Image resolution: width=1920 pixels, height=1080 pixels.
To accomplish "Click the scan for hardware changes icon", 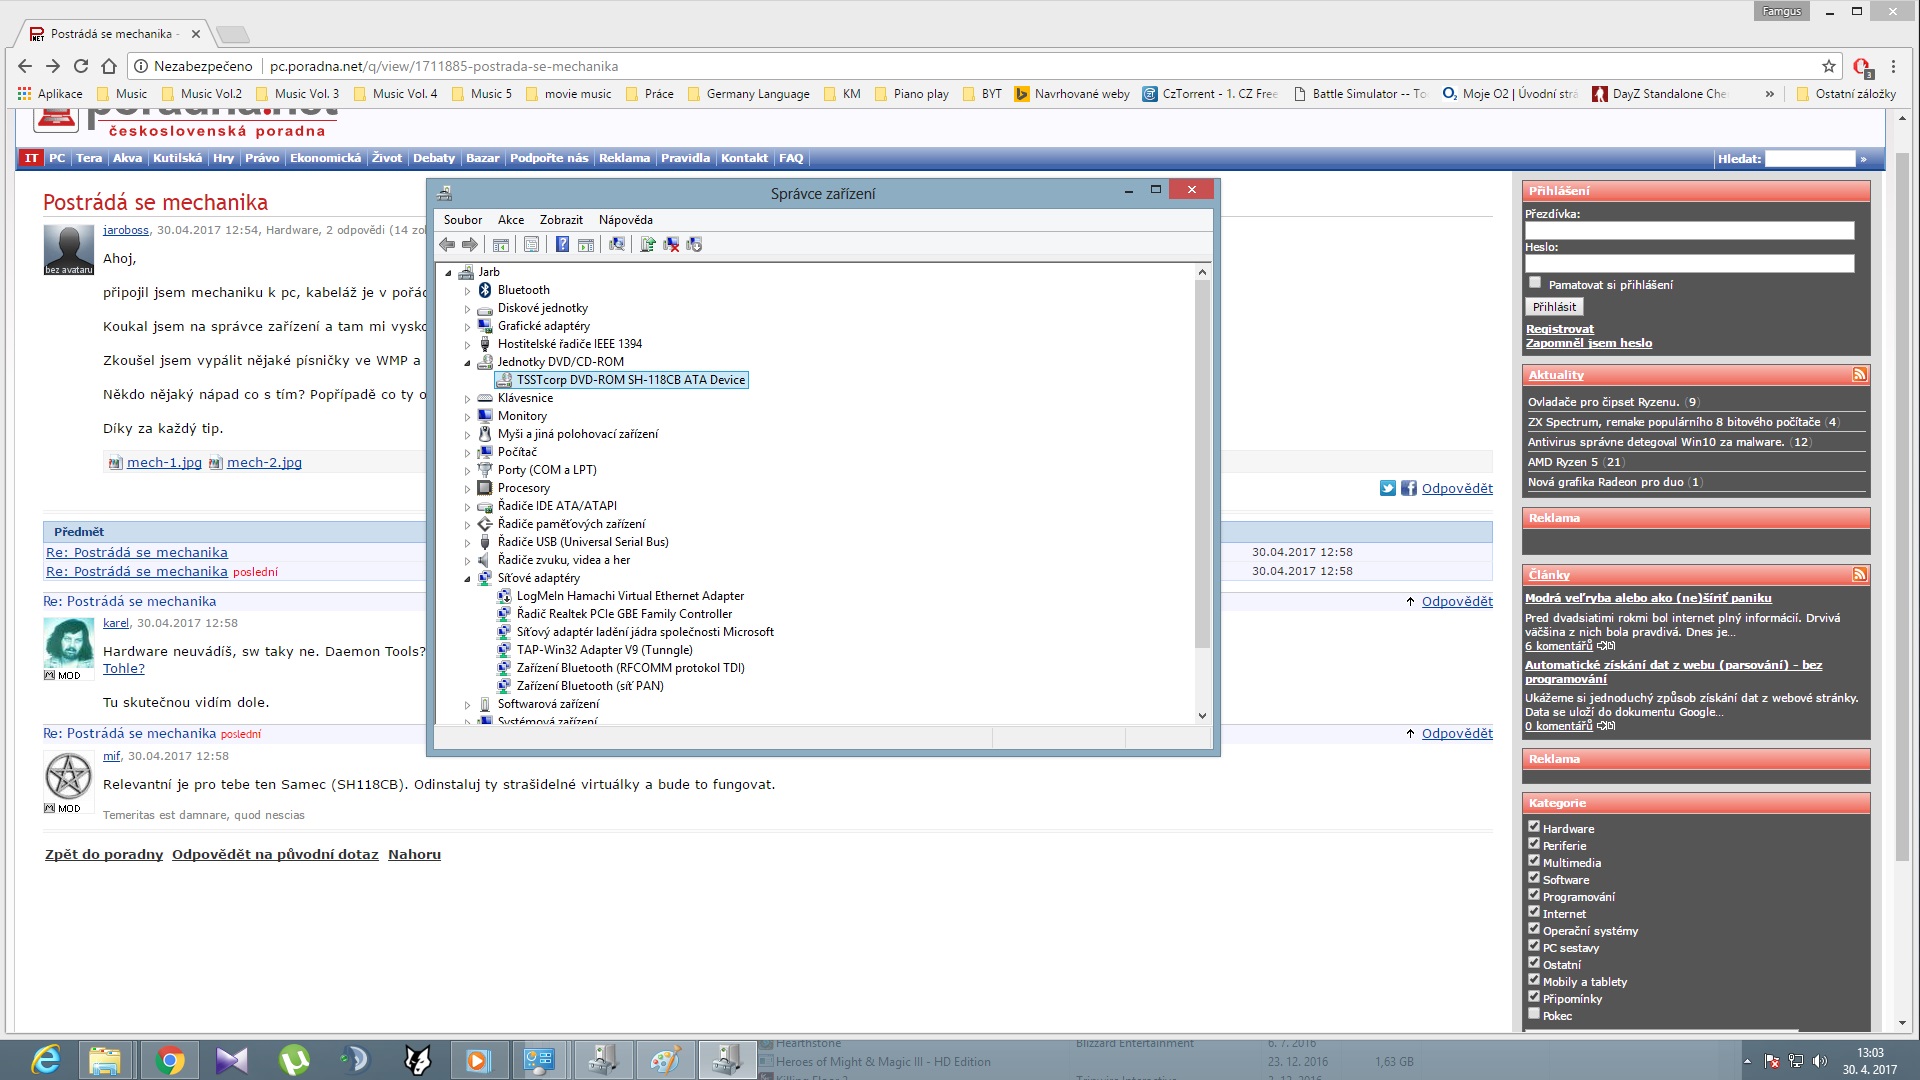I will click(617, 245).
